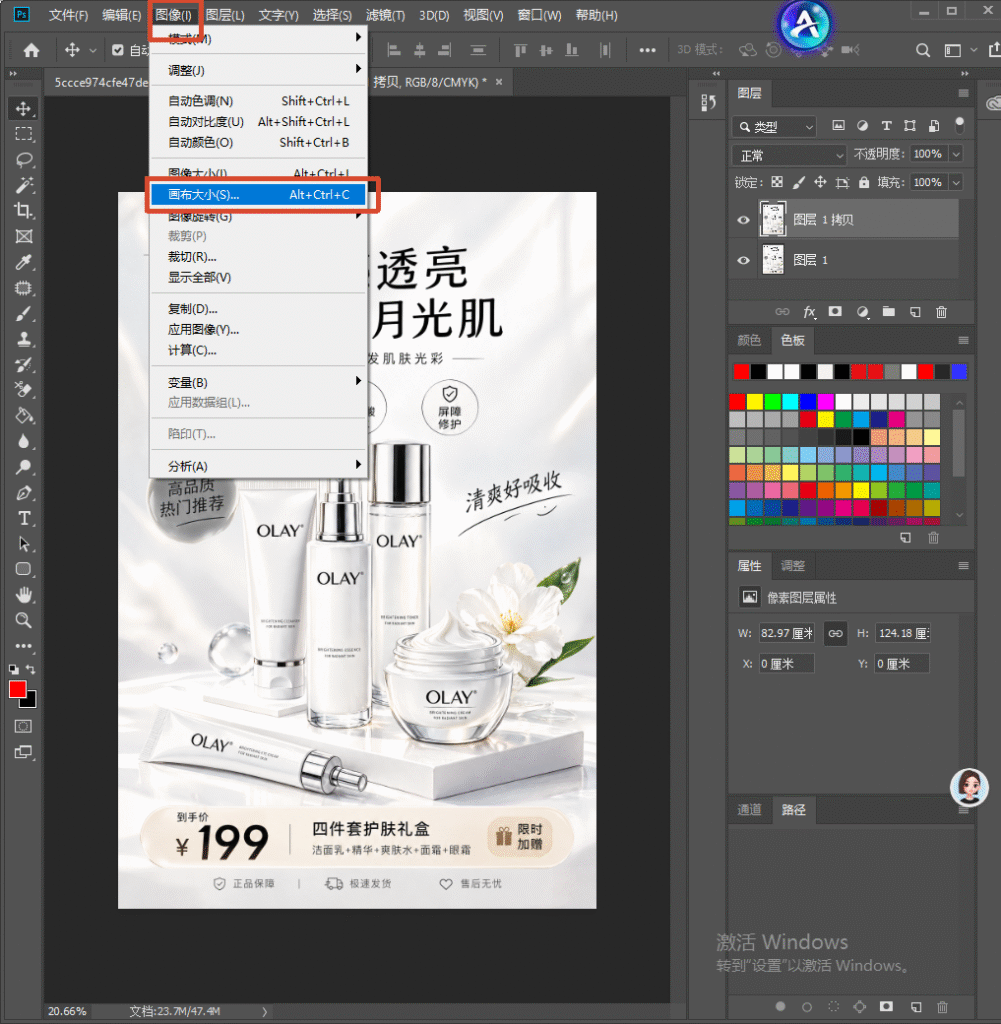Add a layer mask in Layers panel

point(835,312)
